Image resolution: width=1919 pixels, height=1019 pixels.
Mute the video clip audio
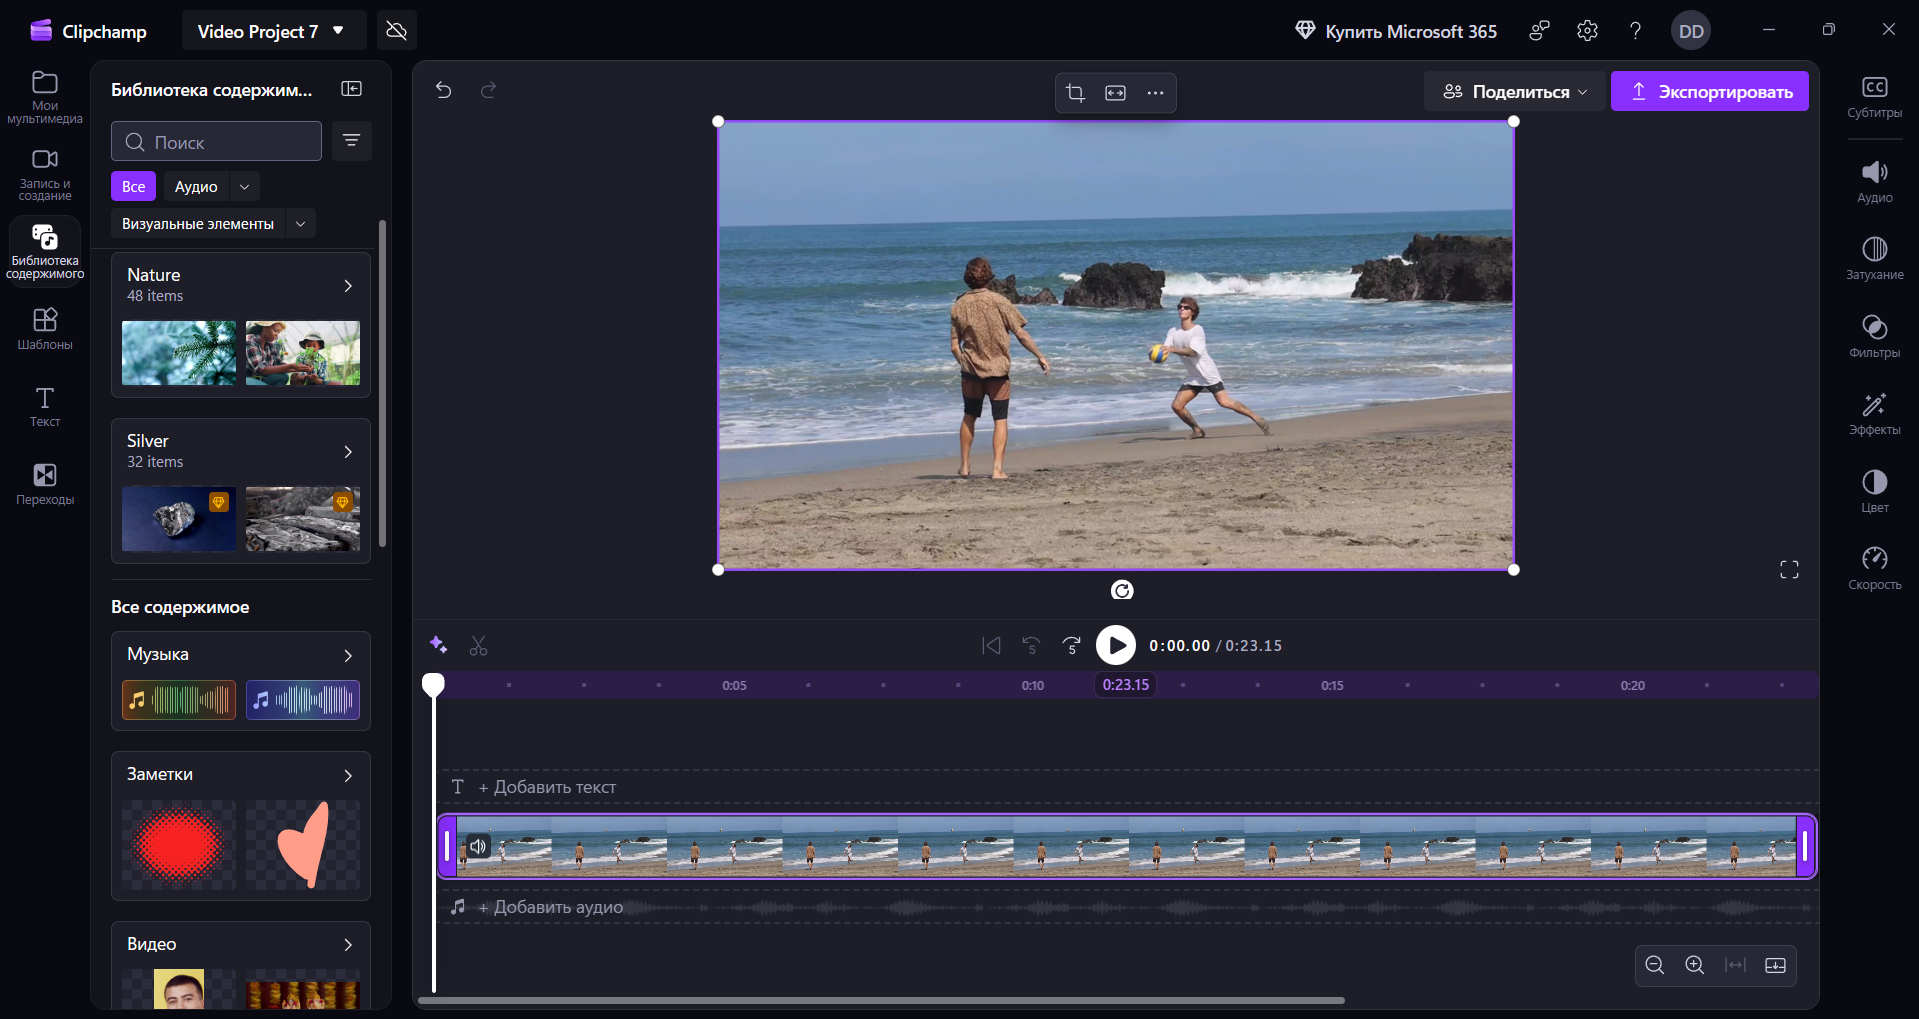[479, 847]
